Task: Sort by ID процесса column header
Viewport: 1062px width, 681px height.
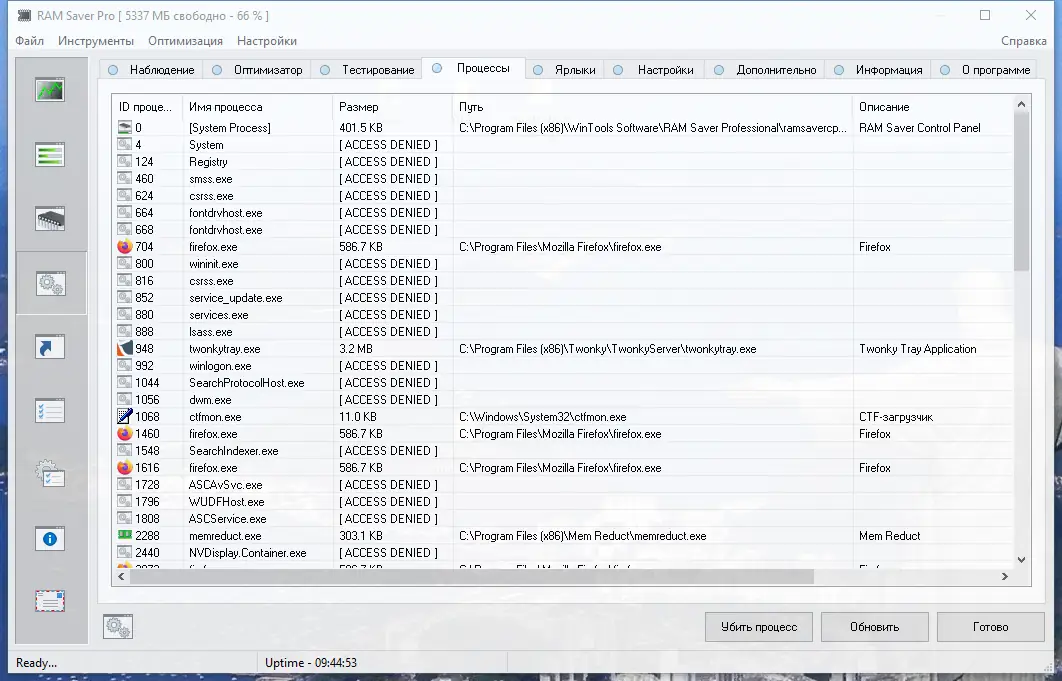Action: [148, 106]
